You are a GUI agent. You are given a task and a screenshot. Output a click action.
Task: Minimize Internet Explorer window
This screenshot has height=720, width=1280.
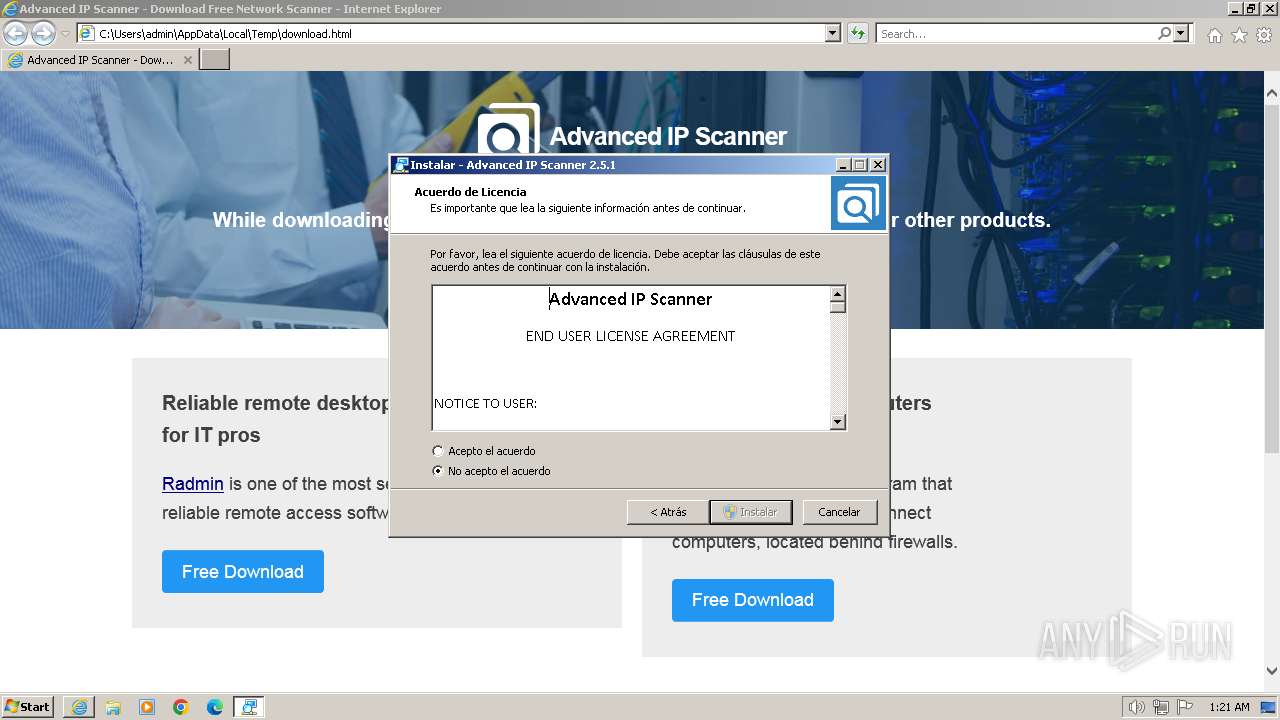[x=1235, y=9]
